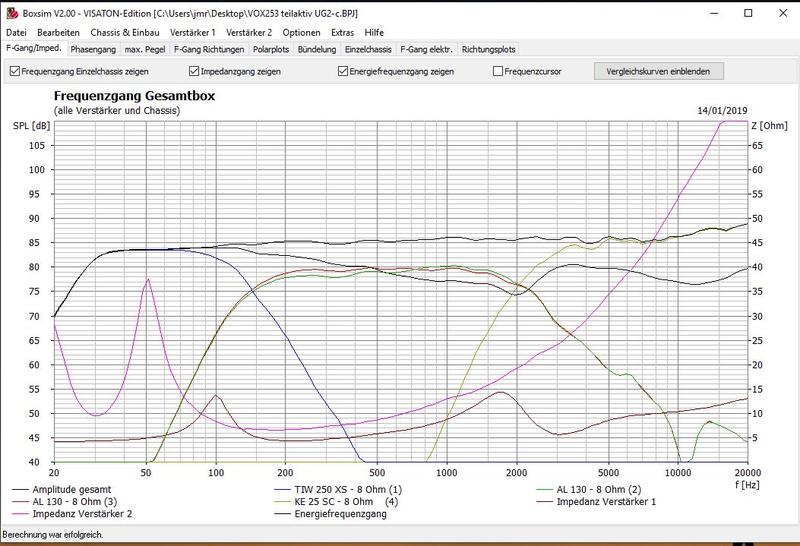Uncheck Frequenzgang Einzelchassis zeigen
Viewport: 800px width, 546px height.
(x=15, y=72)
